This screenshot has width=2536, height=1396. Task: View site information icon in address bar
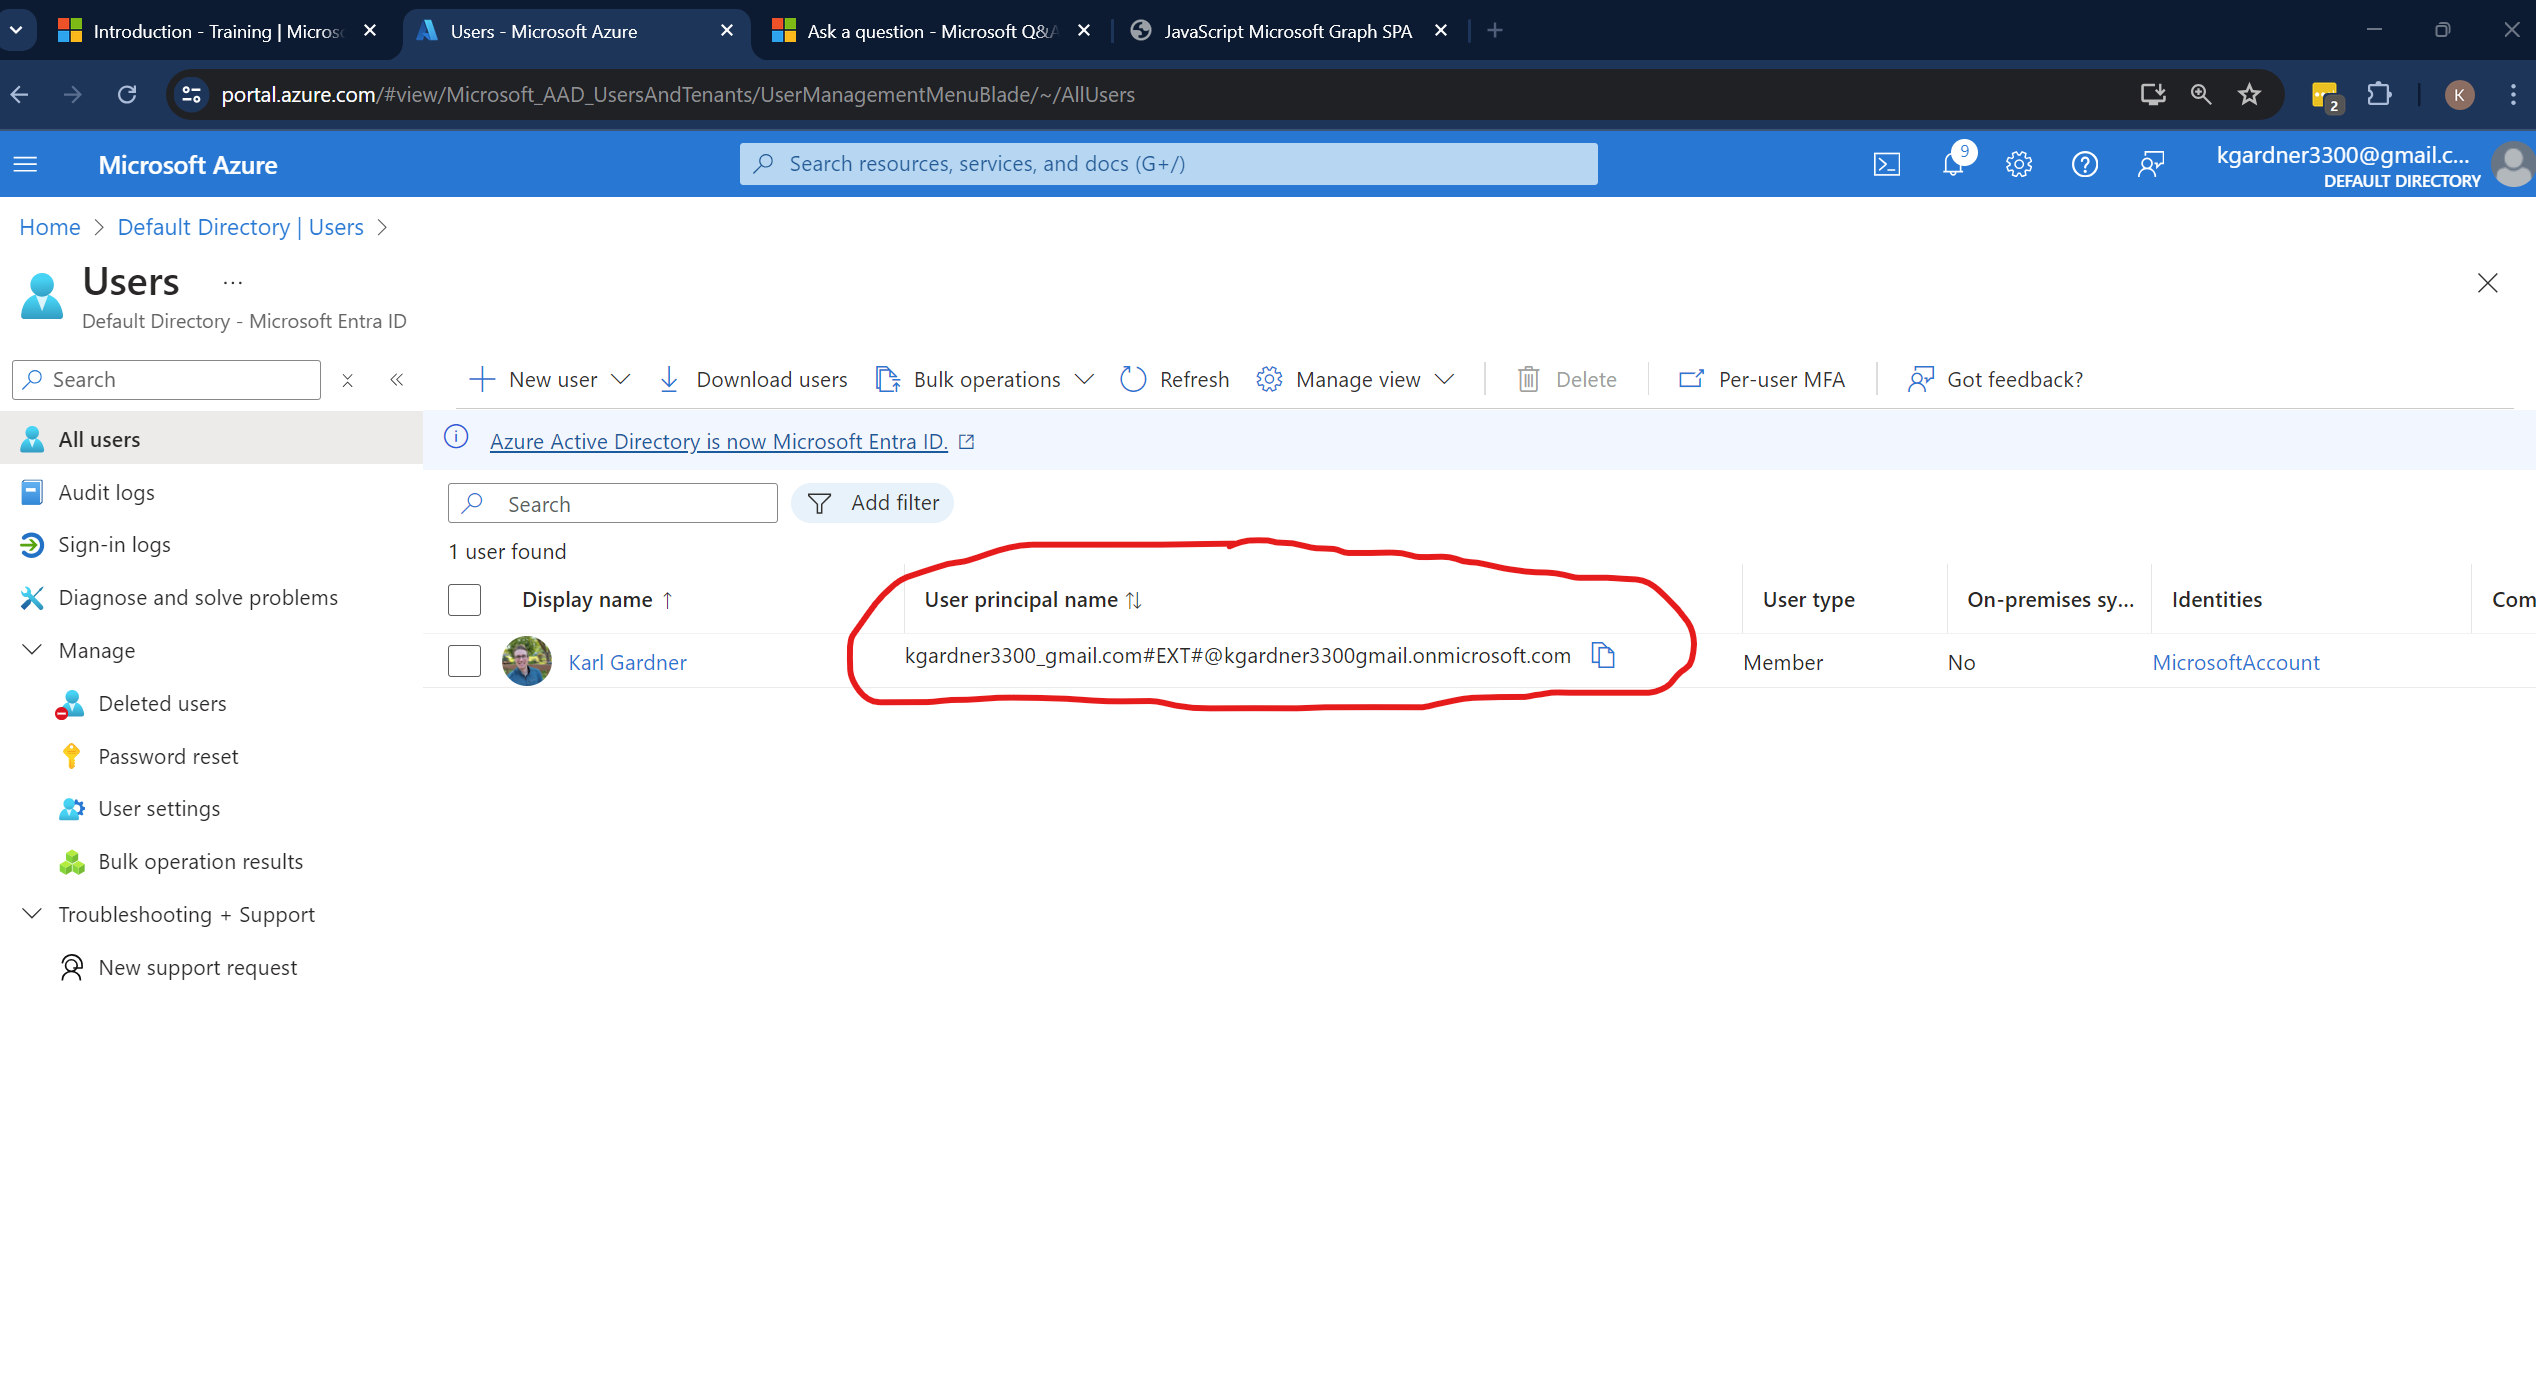click(191, 95)
